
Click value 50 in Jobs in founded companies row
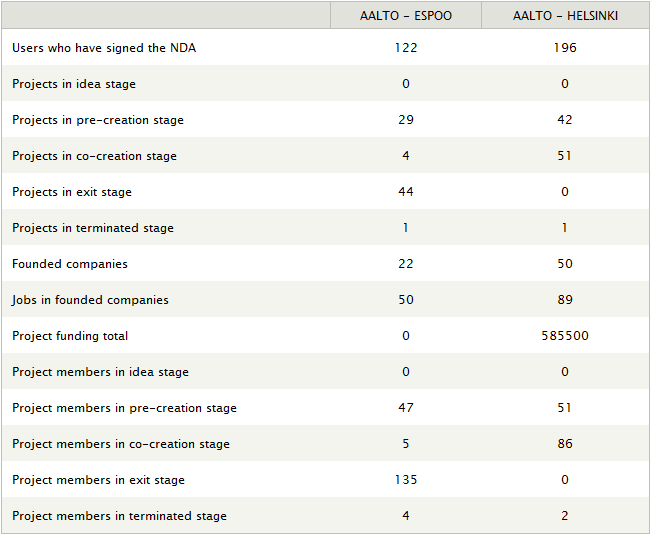click(406, 300)
